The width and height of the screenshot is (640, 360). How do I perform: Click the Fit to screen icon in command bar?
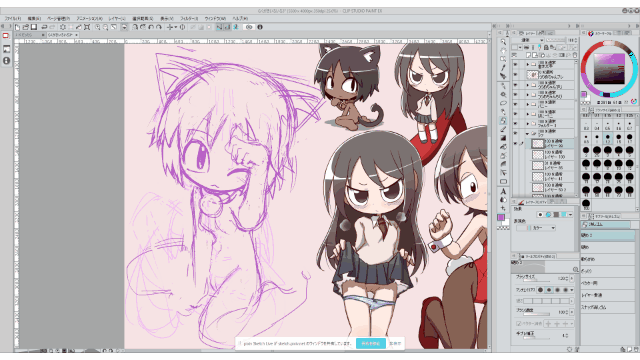114,27
